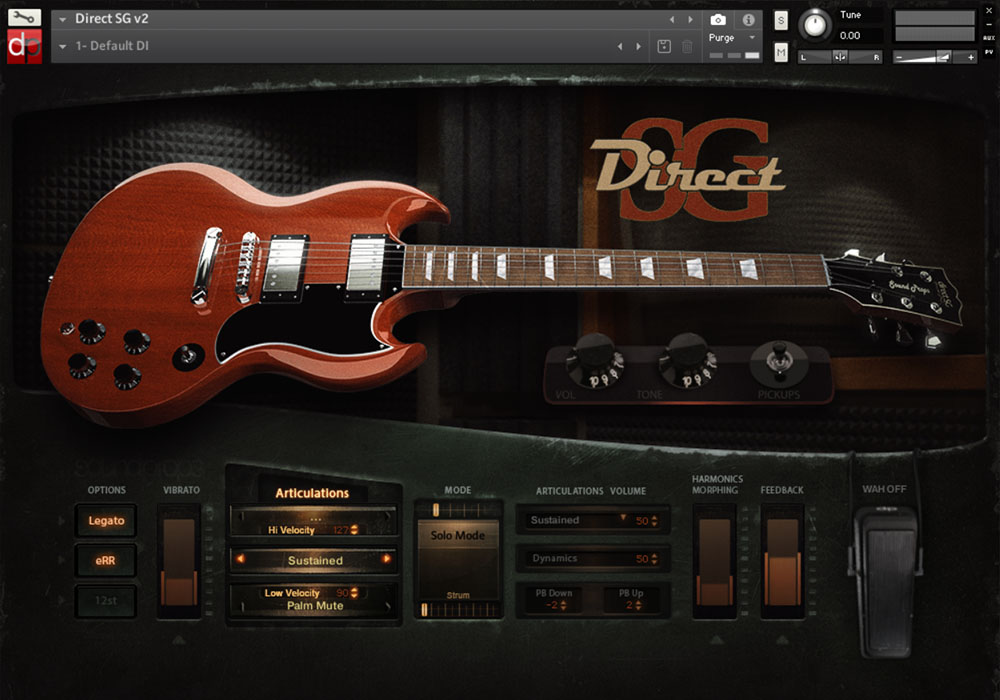Screen dimensions: 1000x700
Task: Center the pan using the middle pan marker
Action: point(840,57)
